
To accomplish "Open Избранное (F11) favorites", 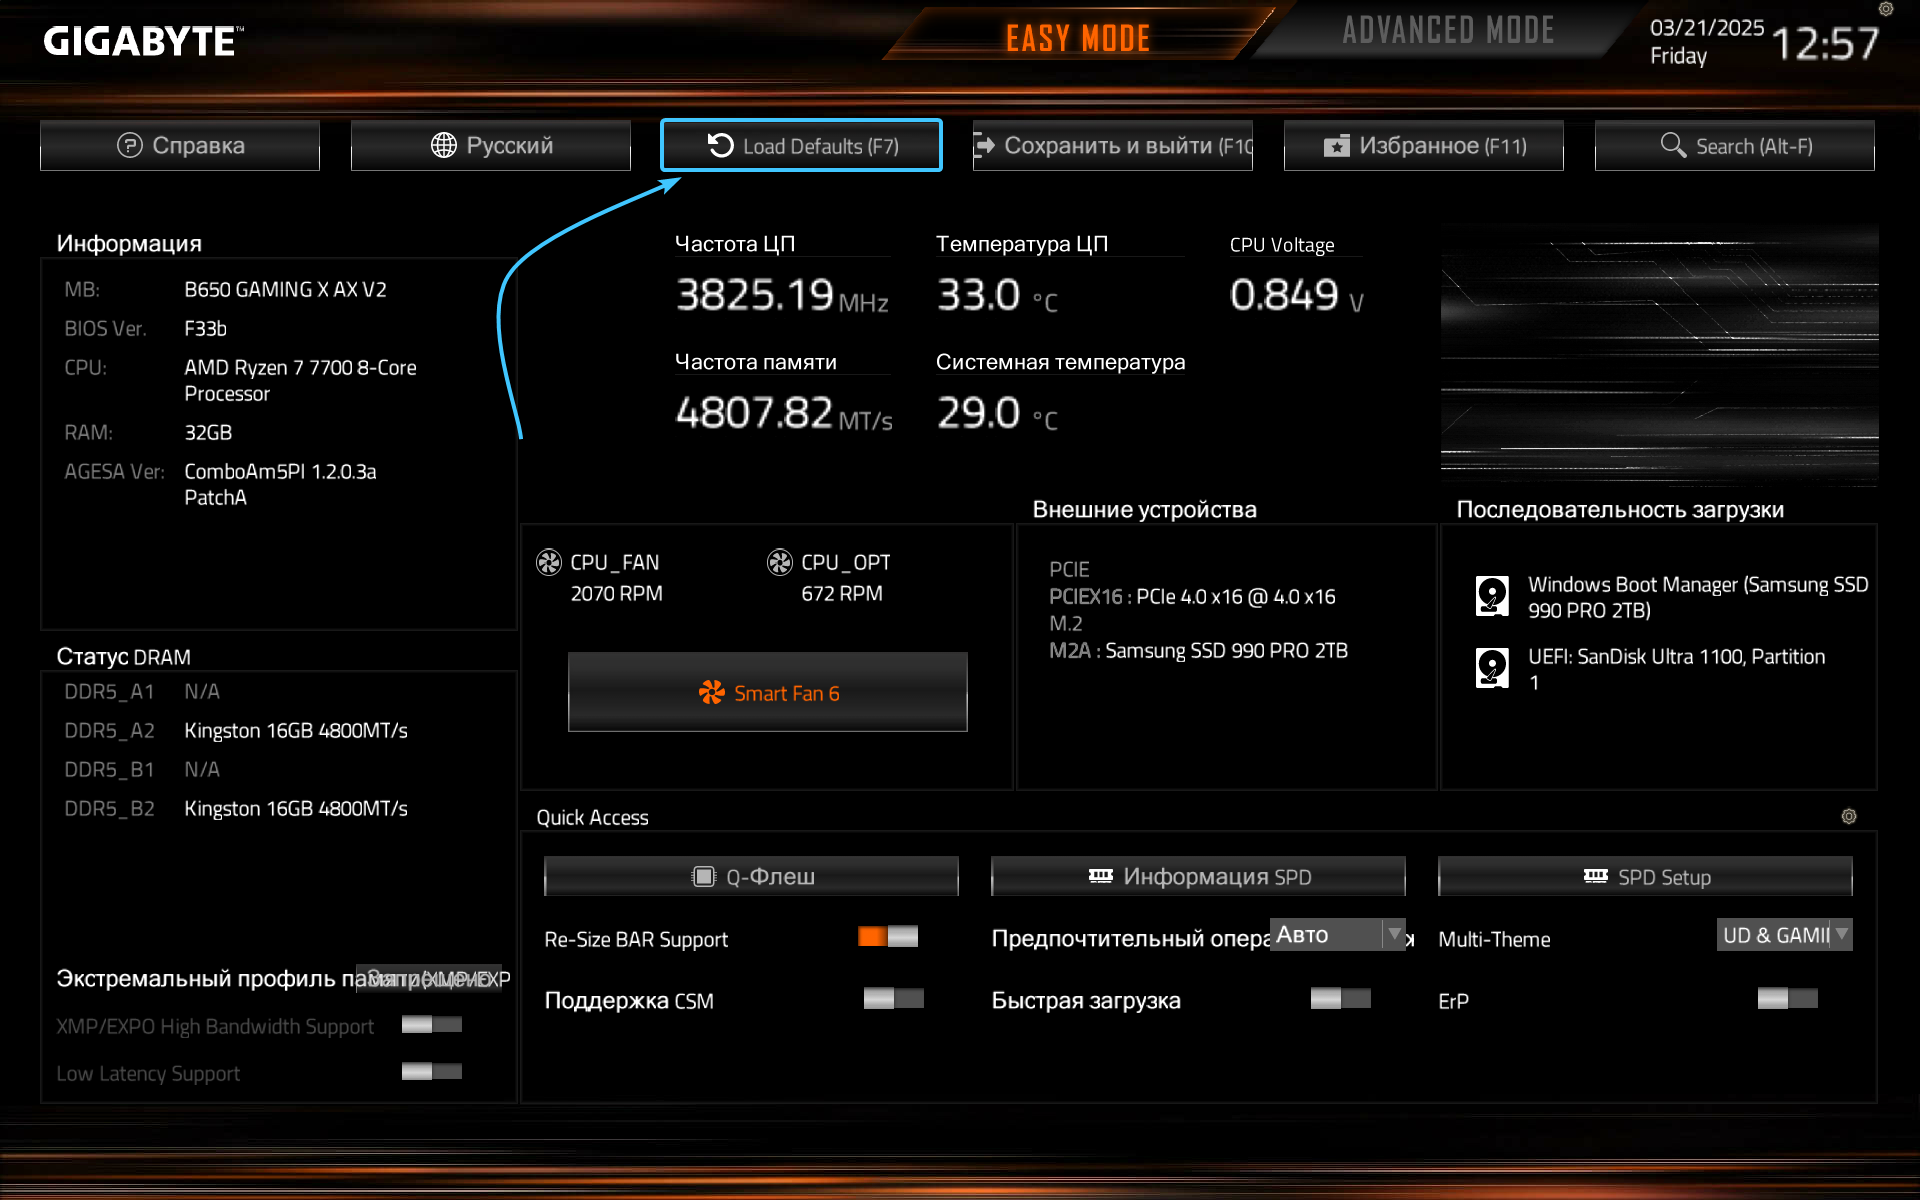I will tap(1424, 146).
